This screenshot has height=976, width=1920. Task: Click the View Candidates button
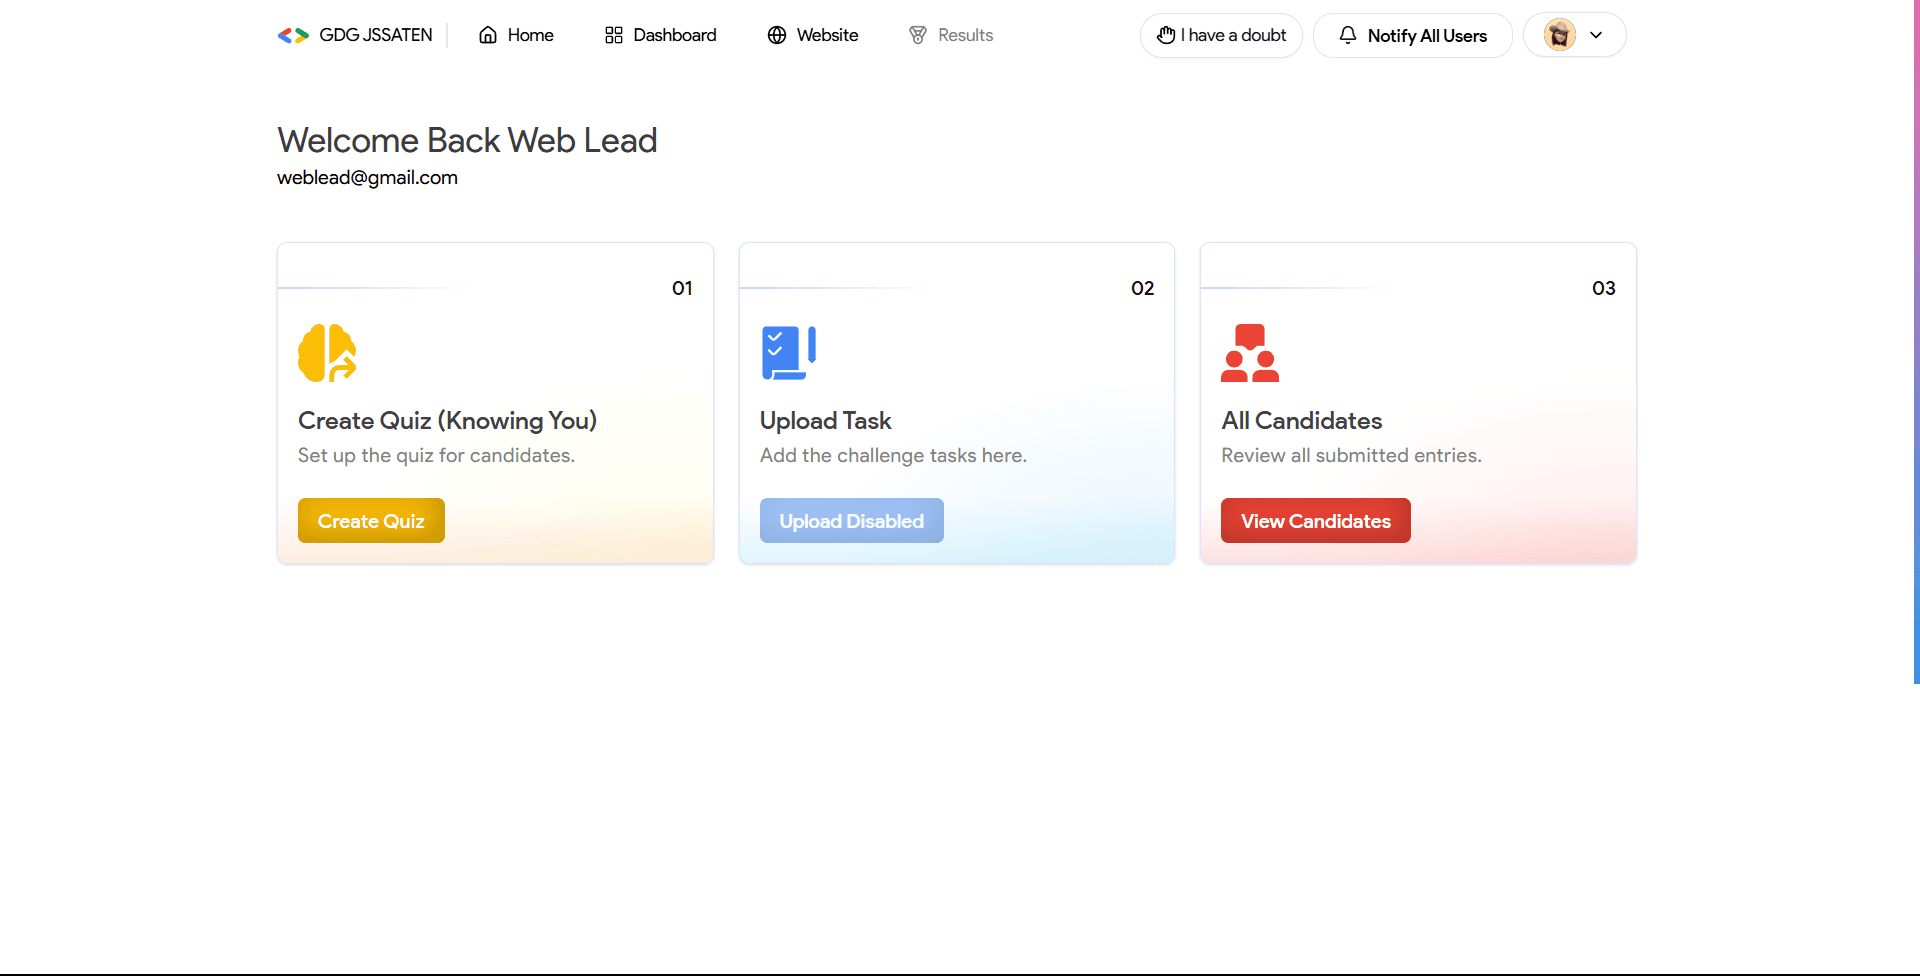click(1315, 520)
